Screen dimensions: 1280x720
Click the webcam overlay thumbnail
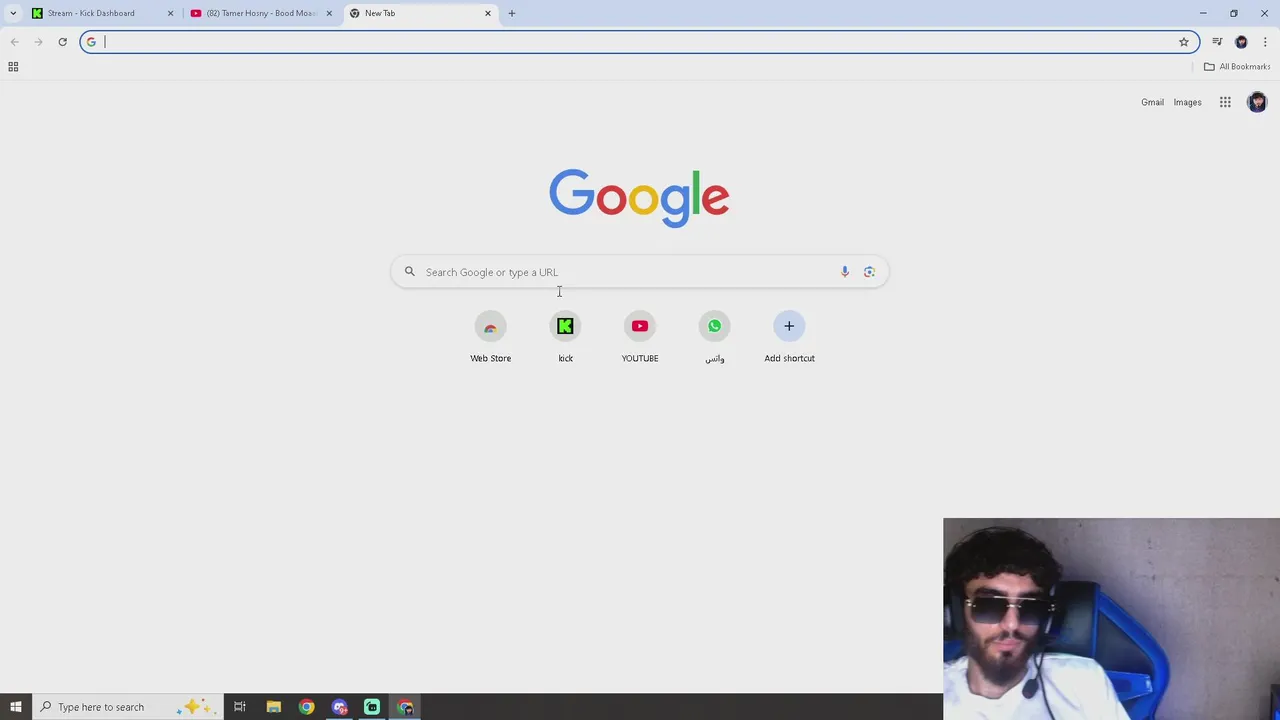tap(1111, 618)
